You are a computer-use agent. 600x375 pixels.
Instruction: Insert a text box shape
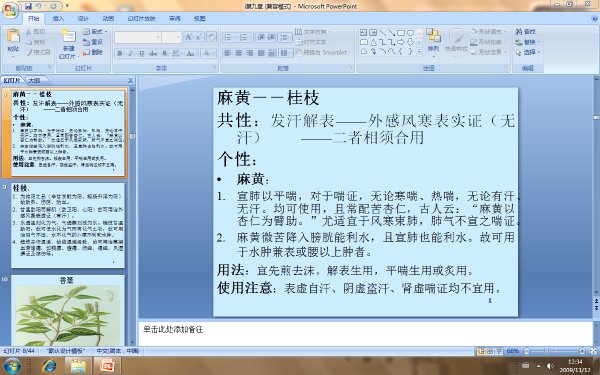364,33
